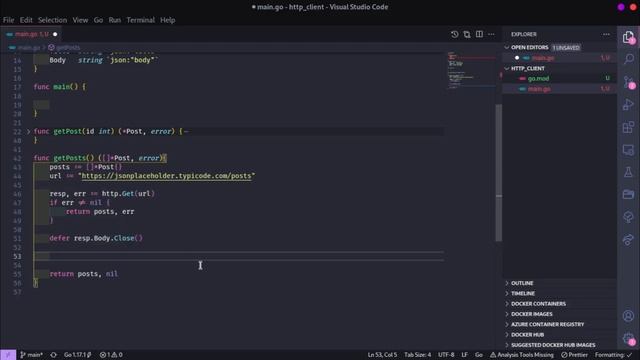Open the jsonplaceholder posts URL link

167,176
